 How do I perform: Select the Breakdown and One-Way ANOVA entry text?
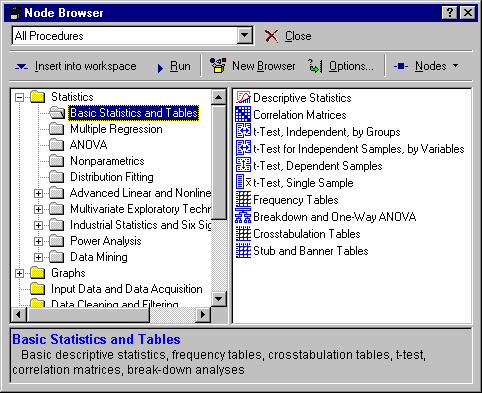(335, 217)
